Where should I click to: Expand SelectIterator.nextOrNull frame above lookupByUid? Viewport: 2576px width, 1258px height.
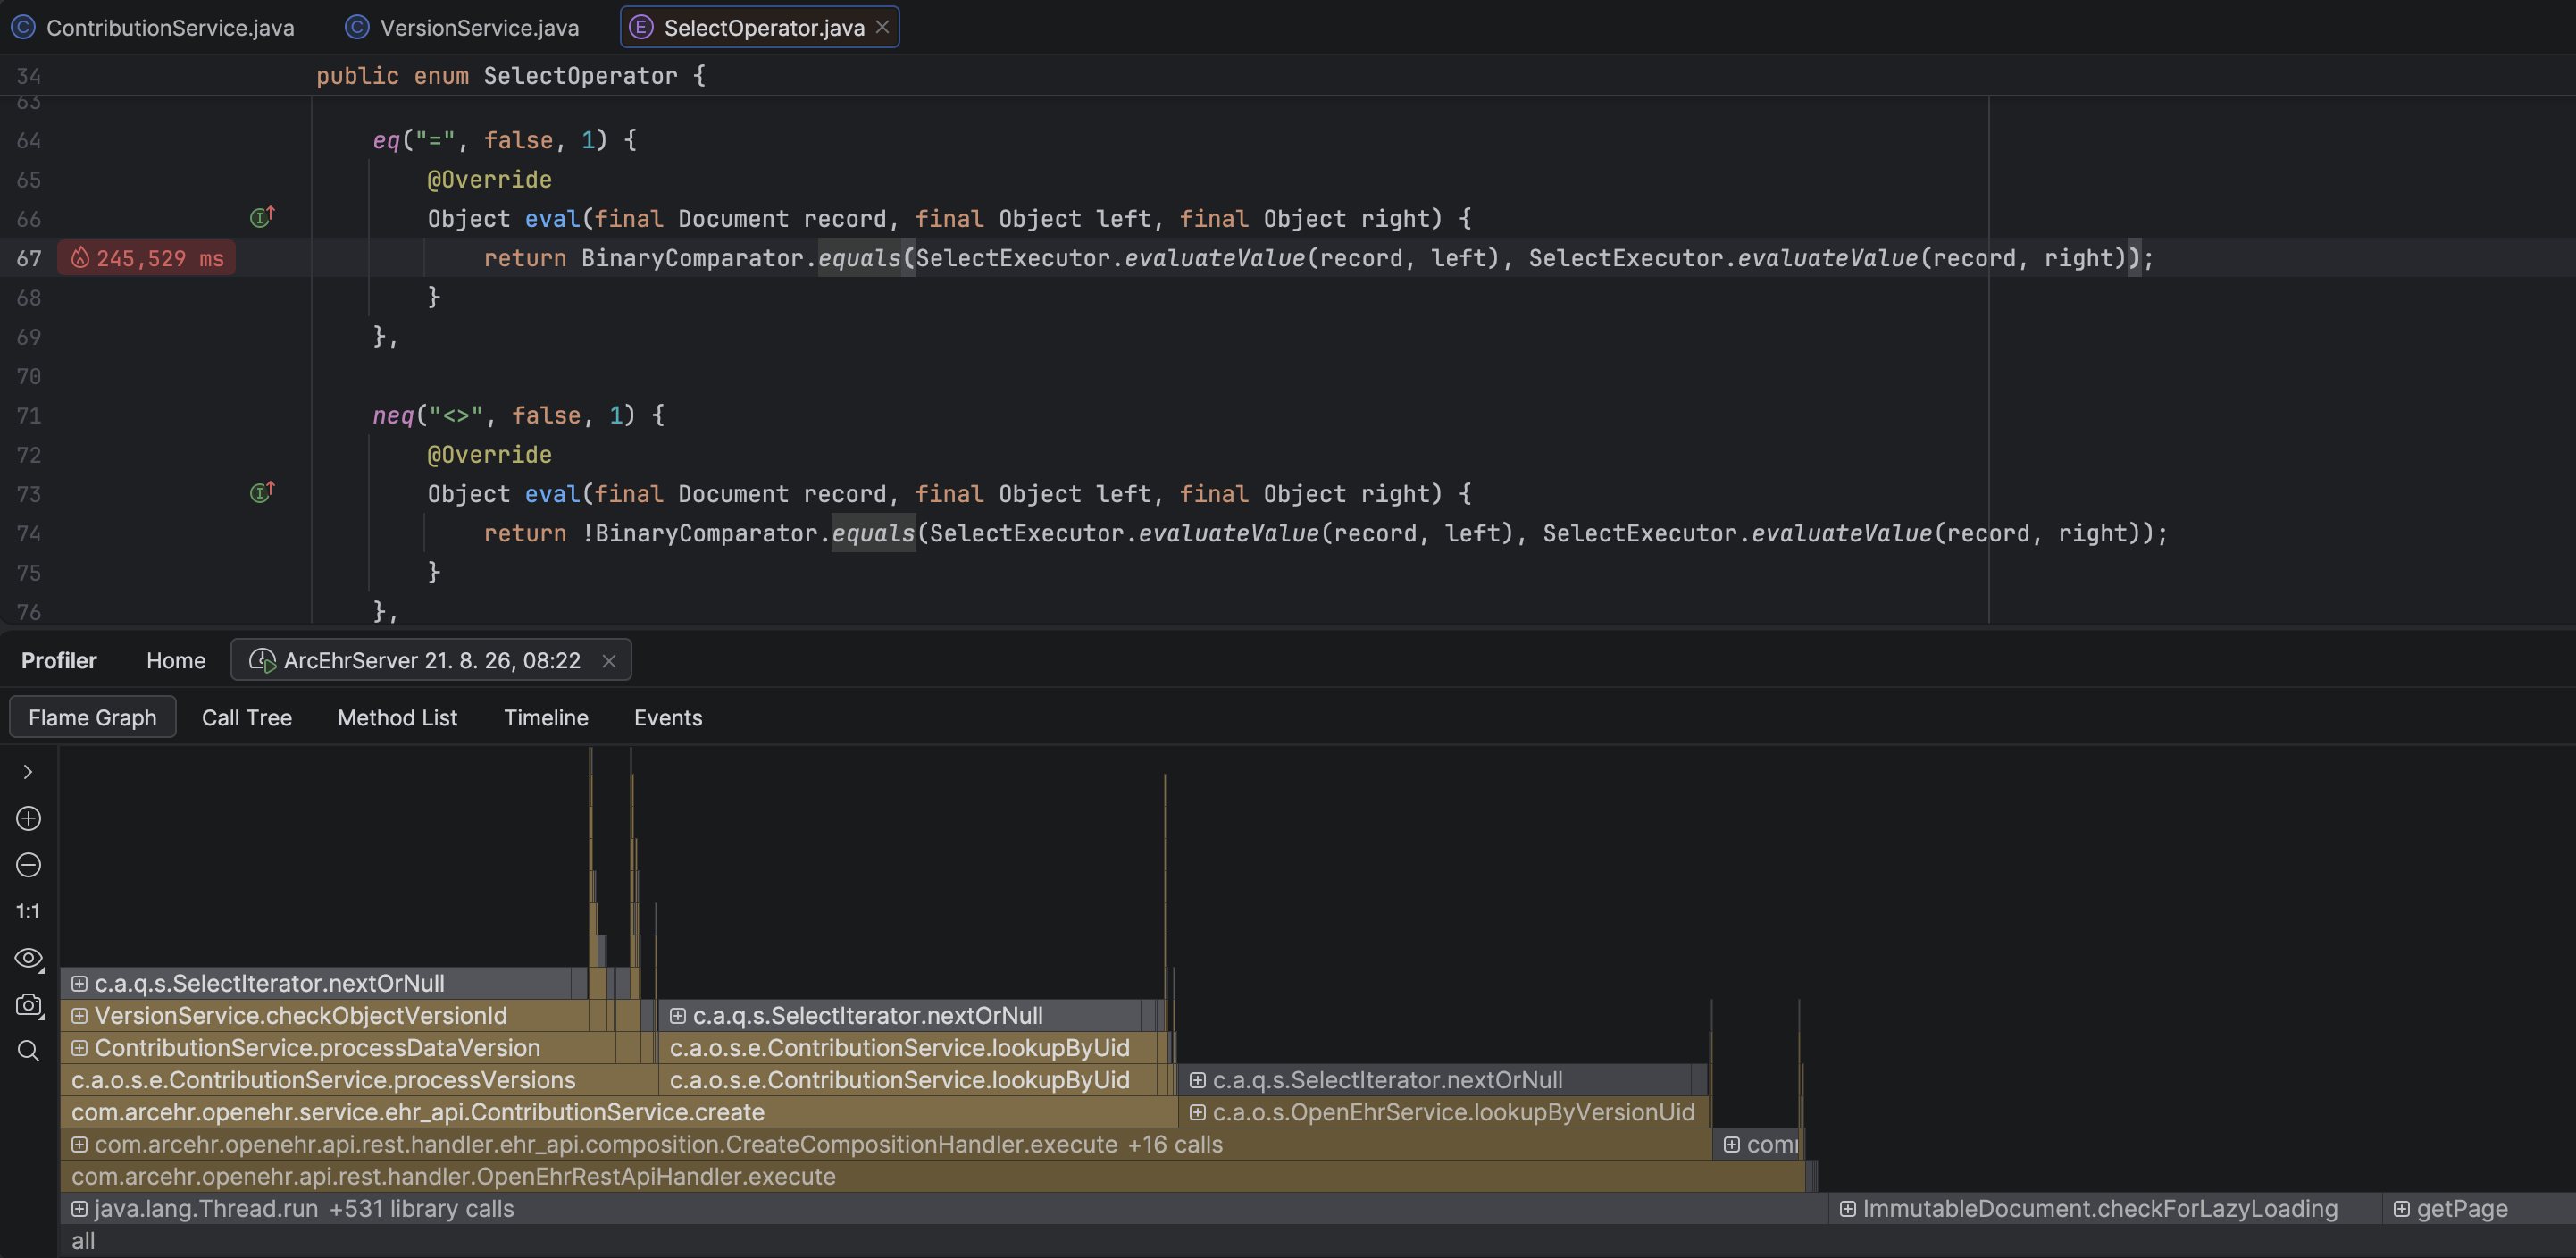677,1015
